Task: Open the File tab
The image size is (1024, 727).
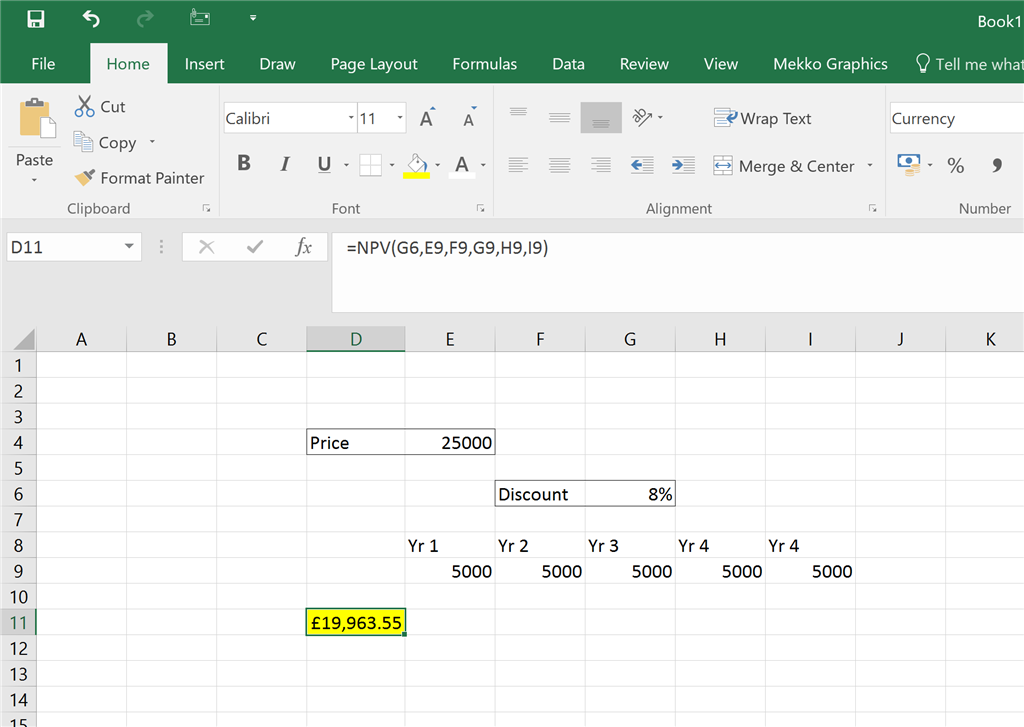Action: tap(43, 64)
